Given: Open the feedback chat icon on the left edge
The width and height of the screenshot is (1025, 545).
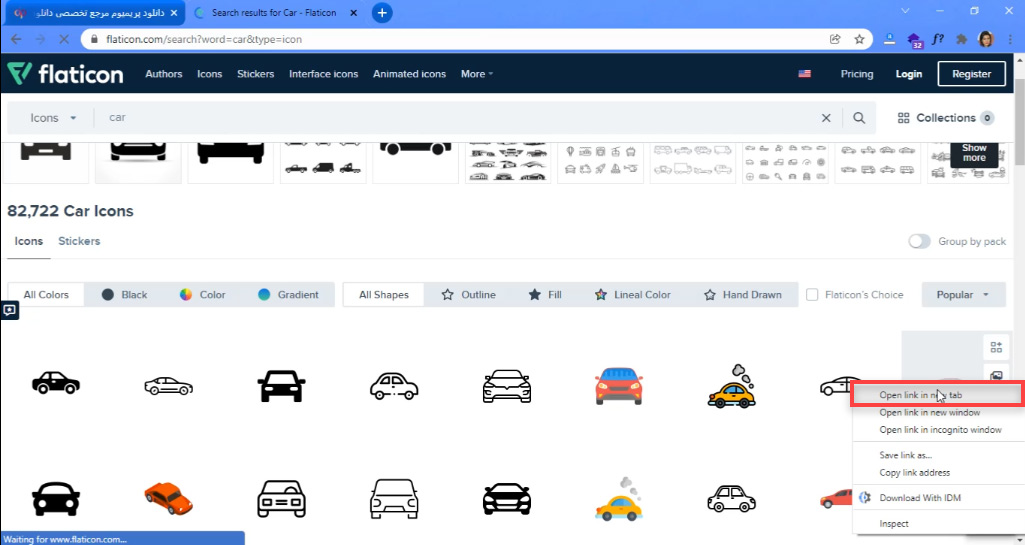Looking at the screenshot, I should point(9,310).
